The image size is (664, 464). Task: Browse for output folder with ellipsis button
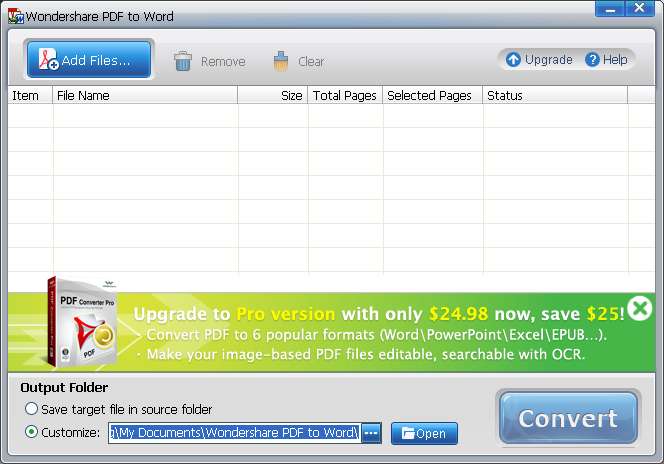pos(371,433)
